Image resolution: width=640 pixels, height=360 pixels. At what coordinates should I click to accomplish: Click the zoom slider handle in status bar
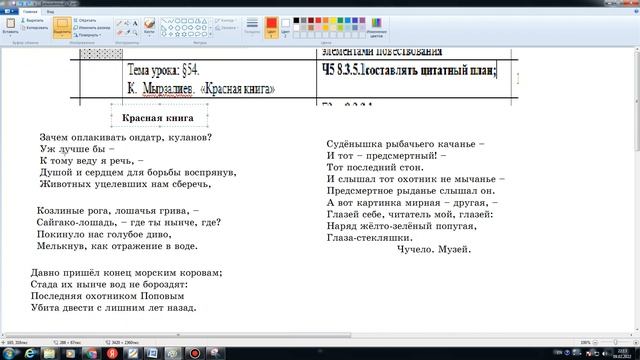(616, 342)
